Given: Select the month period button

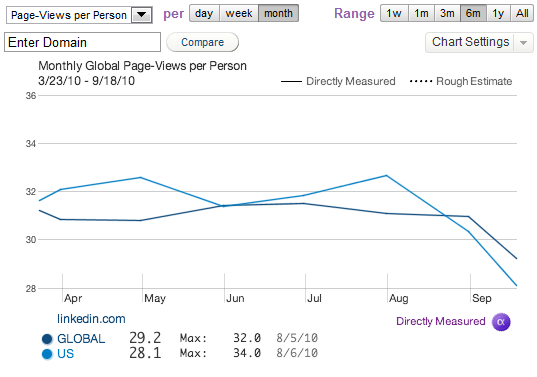Looking at the screenshot, I should click(278, 13).
